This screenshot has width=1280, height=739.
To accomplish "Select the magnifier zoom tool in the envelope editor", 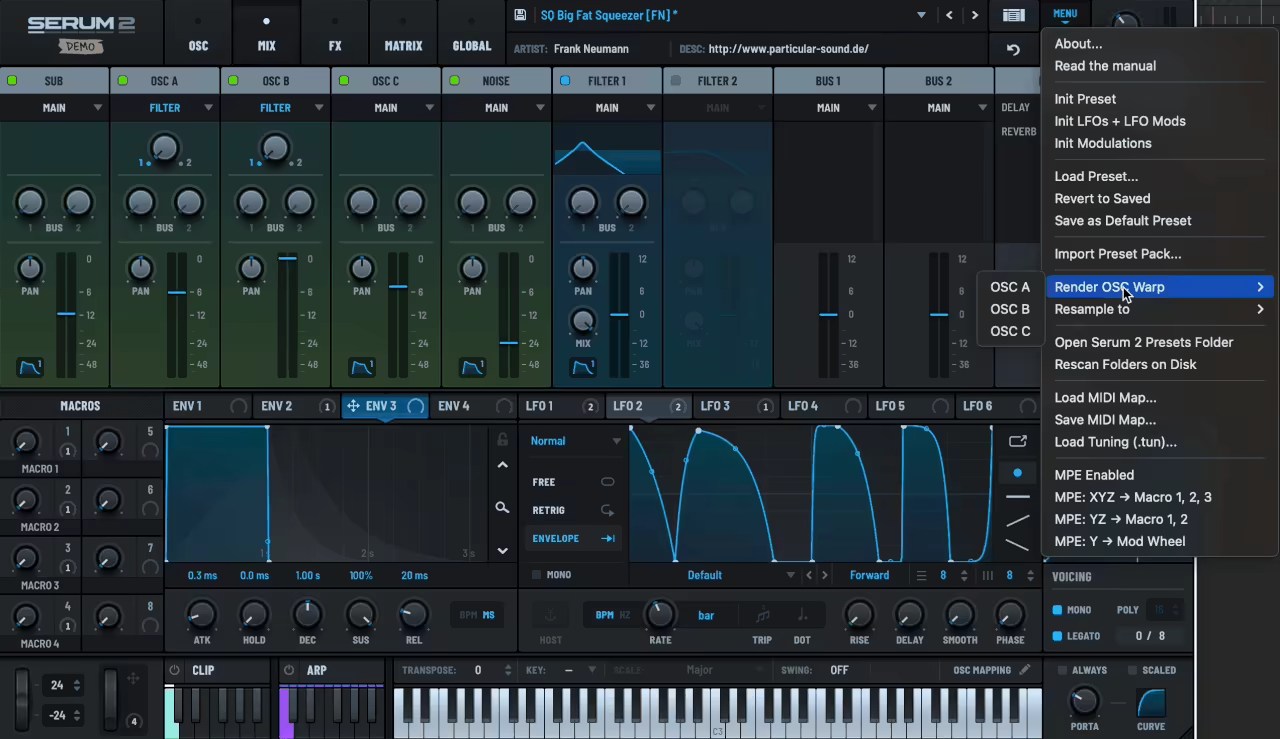I will tap(502, 508).
